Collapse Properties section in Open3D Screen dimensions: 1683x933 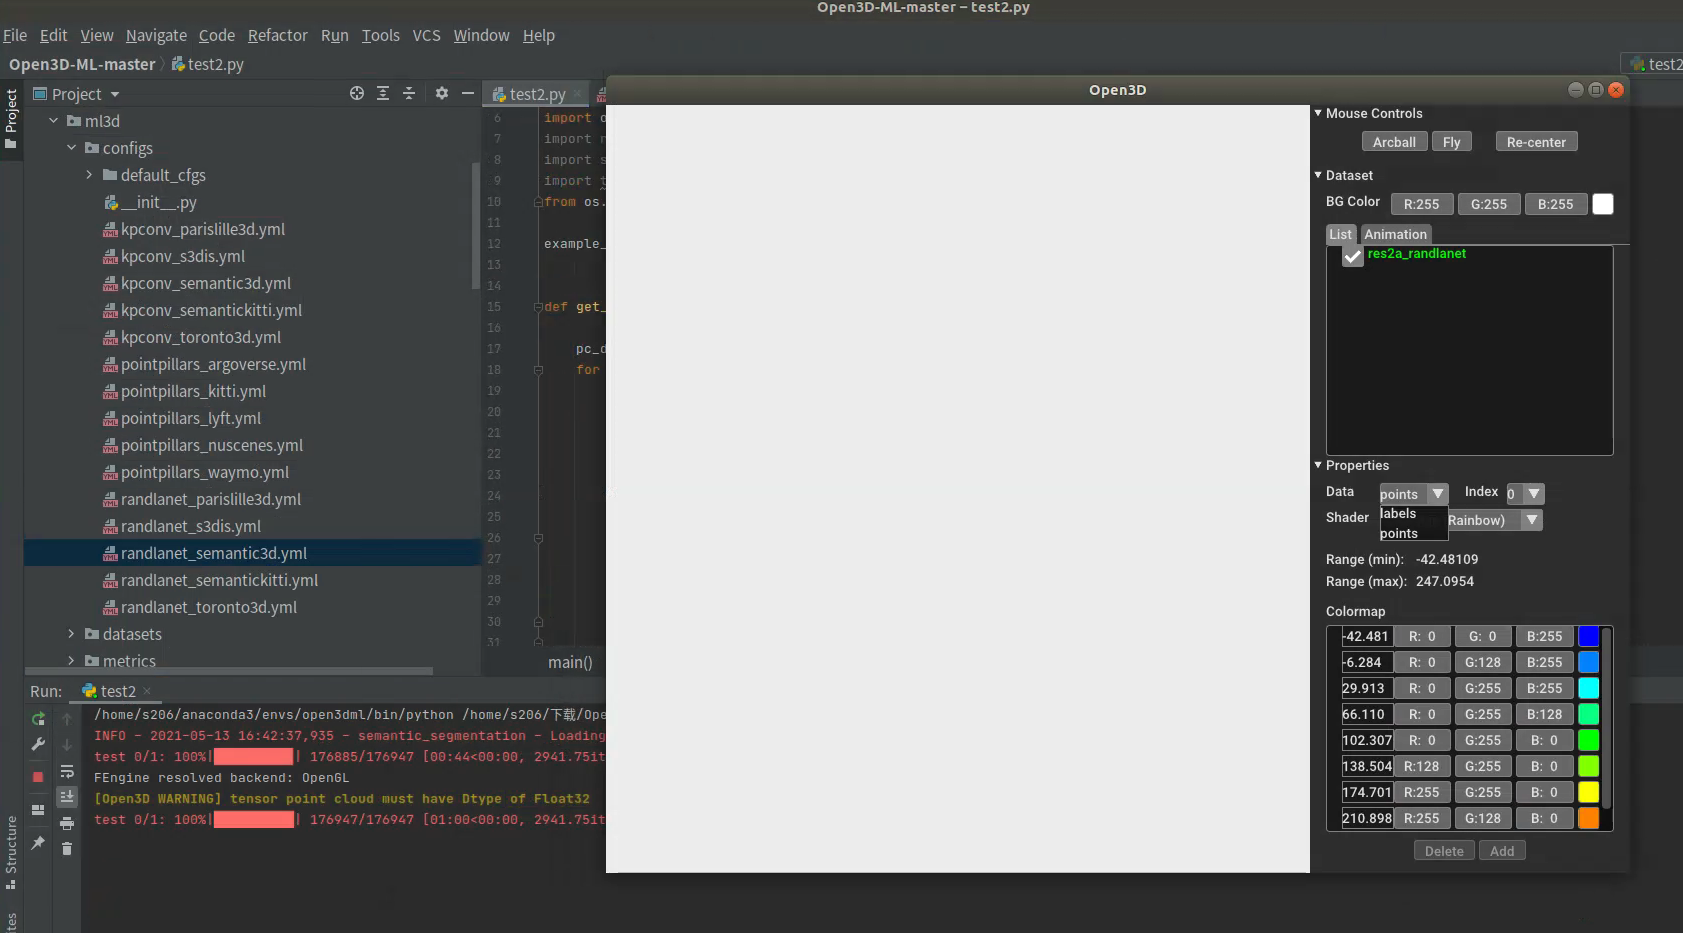(x=1318, y=465)
